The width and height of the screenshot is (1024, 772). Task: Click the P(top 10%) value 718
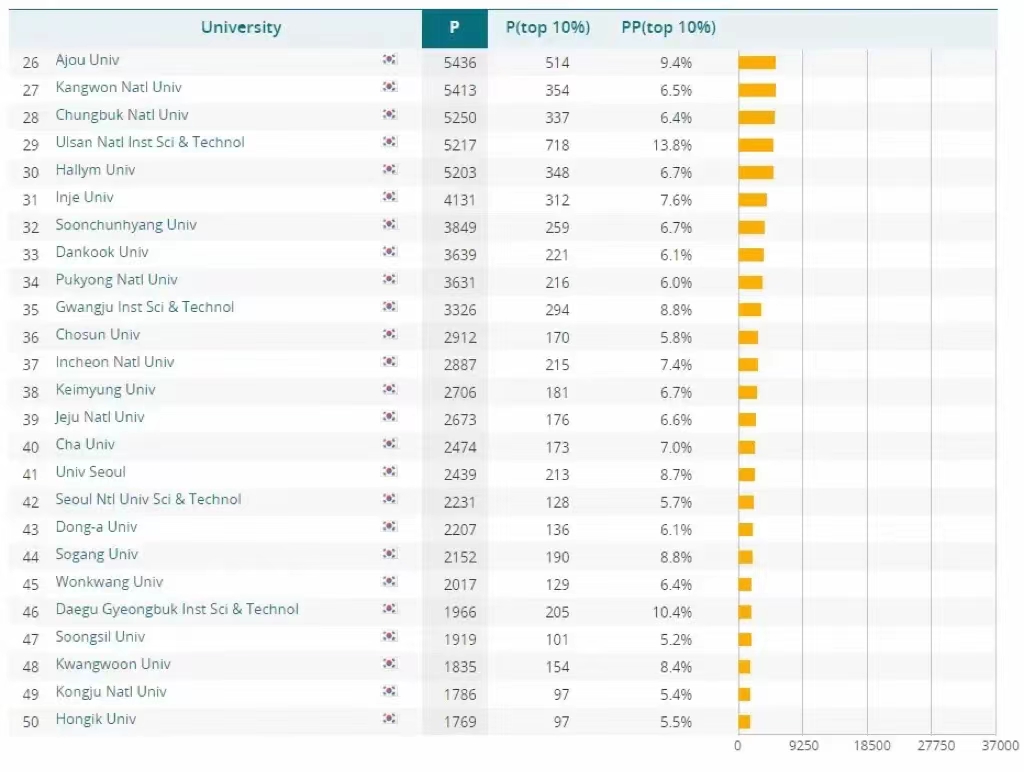tap(557, 145)
